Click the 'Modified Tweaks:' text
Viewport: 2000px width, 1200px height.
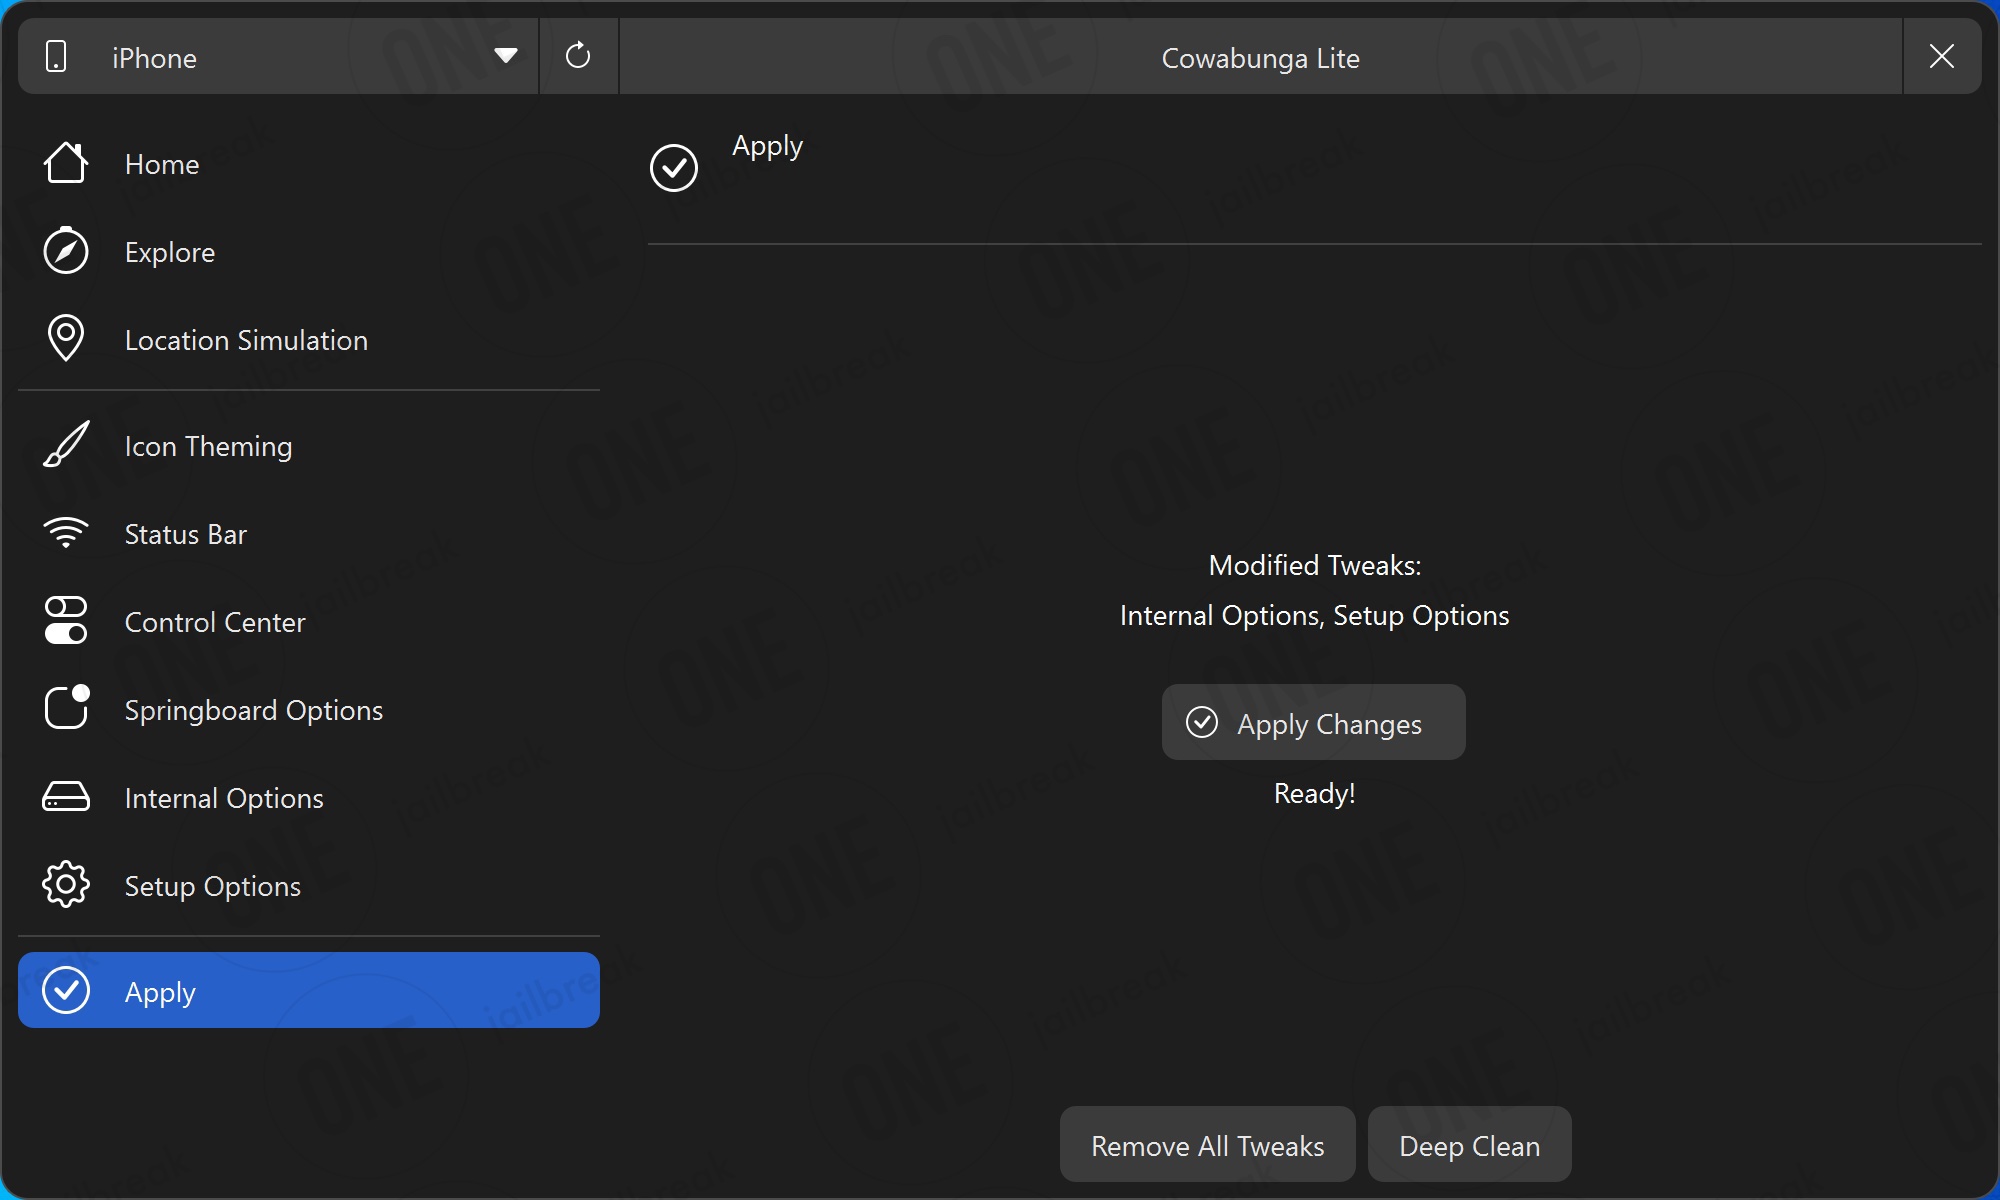tap(1315, 565)
